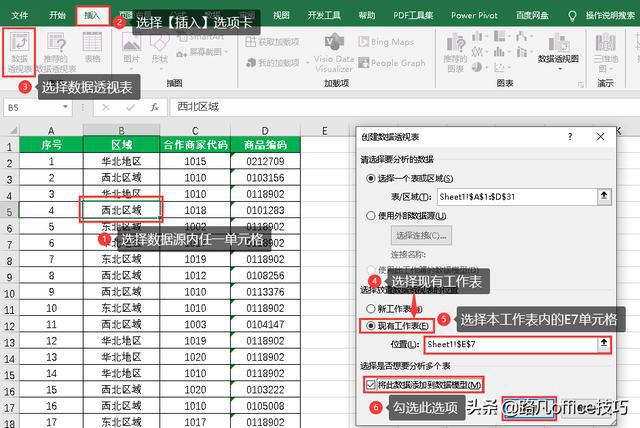Switch to the 开始 (Home) tab
This screenshot has height=428, width=640.
pyautogui.click(x=57, y=16)
